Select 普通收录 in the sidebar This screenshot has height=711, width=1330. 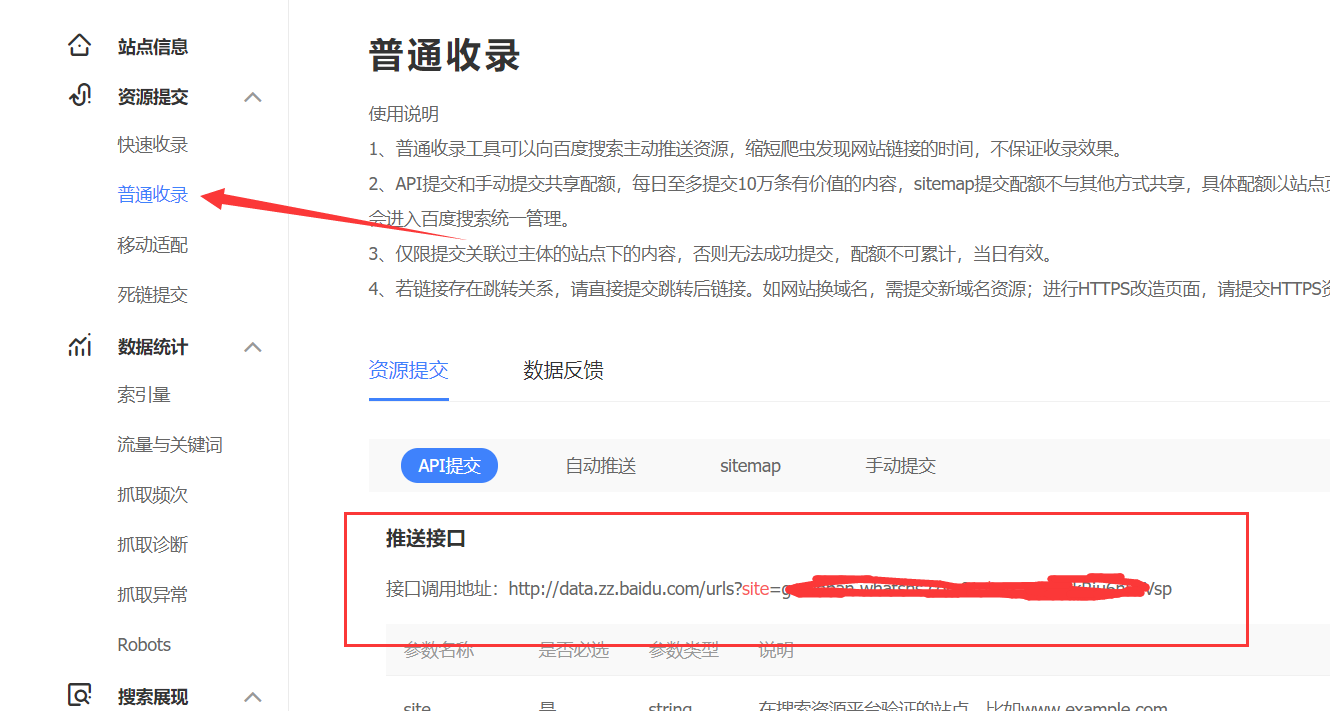tap(152, 195)
